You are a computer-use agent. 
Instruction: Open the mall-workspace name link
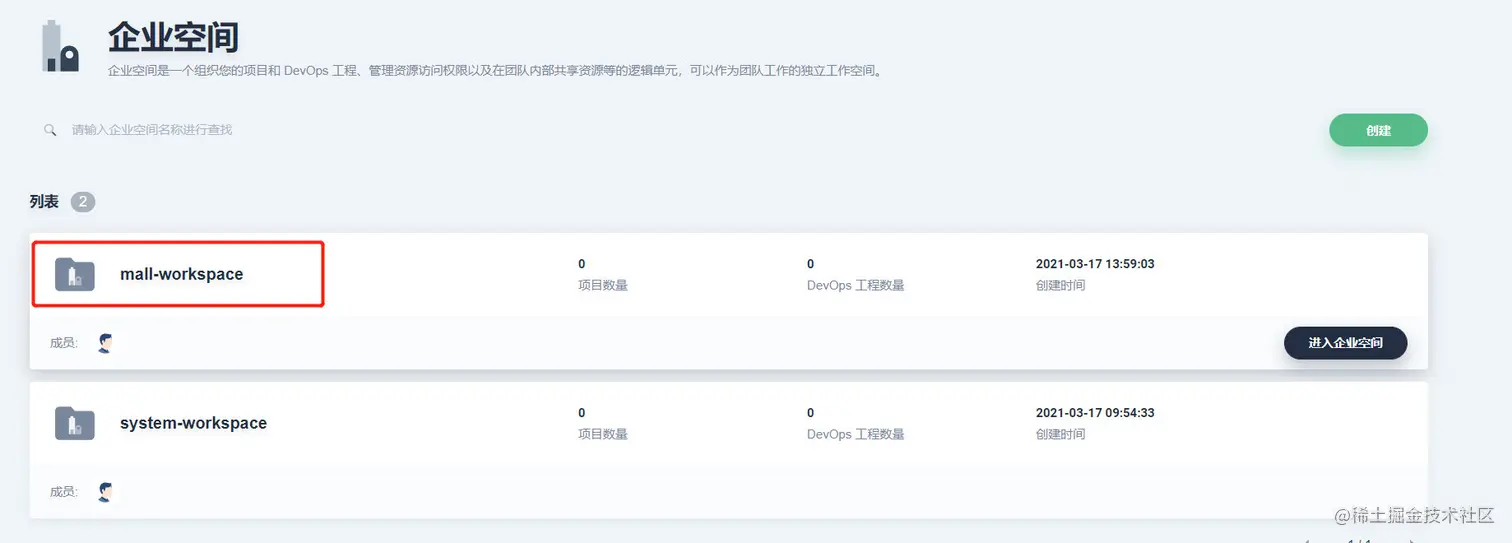click(x=181, y=274)
